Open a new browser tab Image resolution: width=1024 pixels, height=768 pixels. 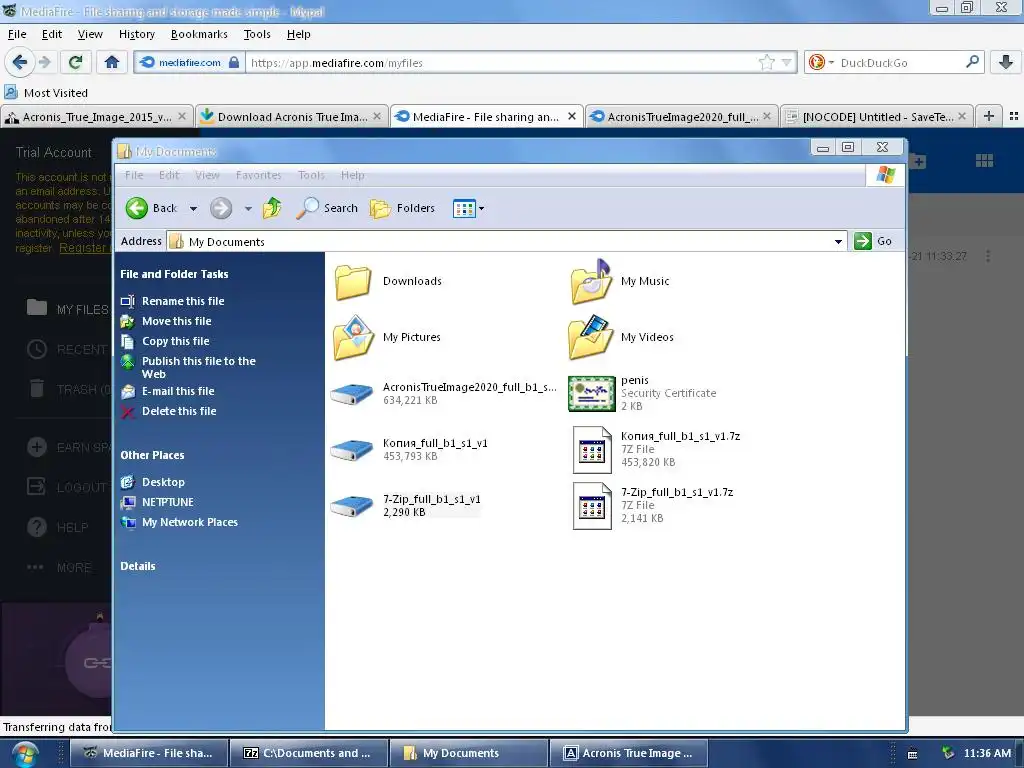pos(989,116)
